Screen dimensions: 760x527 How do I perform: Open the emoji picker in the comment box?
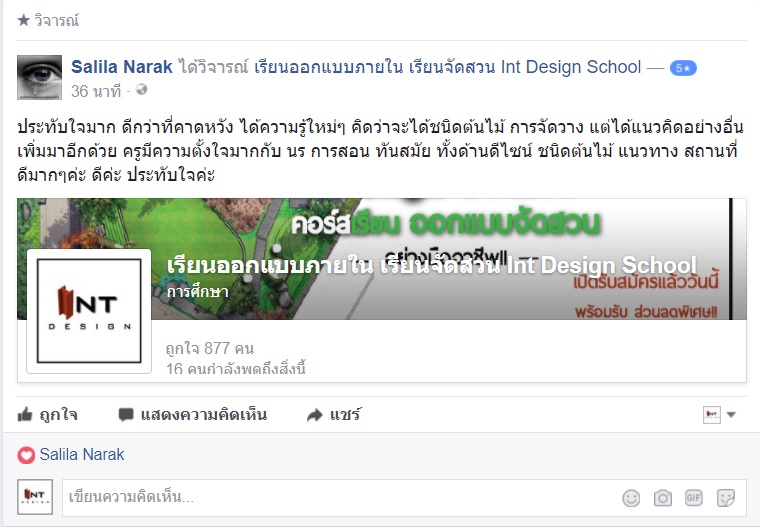631,498
